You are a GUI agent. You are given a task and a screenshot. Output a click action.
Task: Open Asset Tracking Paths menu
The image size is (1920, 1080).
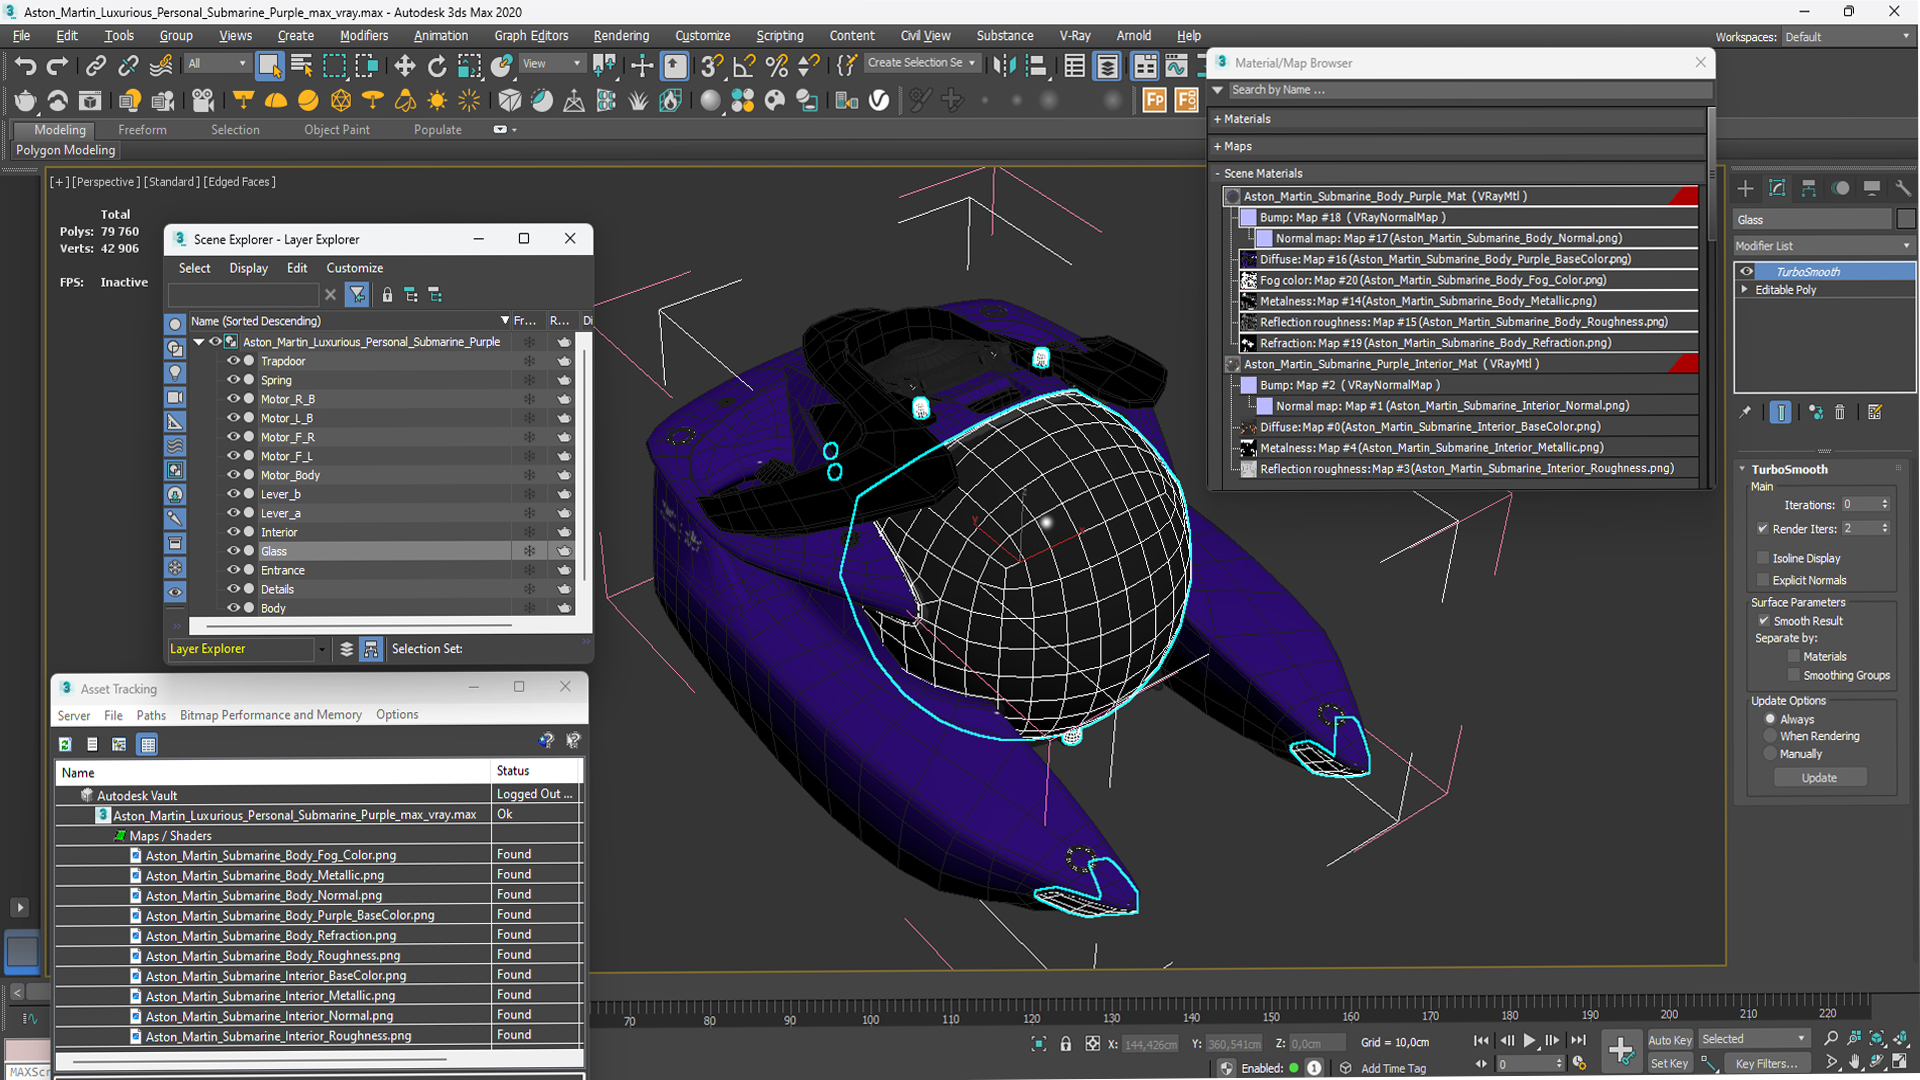pos(151,715)
